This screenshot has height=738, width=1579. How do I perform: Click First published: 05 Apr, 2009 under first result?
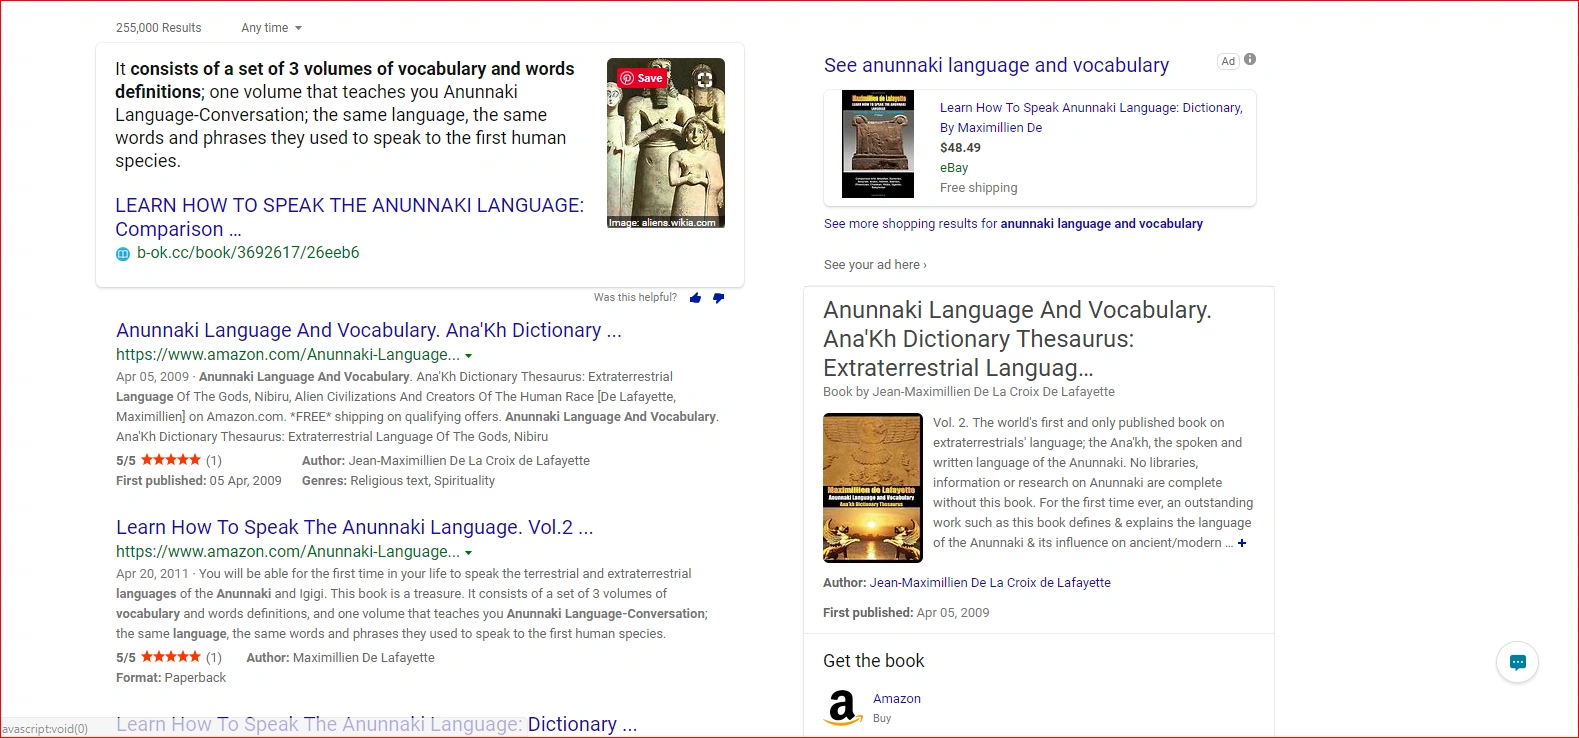tap(199, 481)
